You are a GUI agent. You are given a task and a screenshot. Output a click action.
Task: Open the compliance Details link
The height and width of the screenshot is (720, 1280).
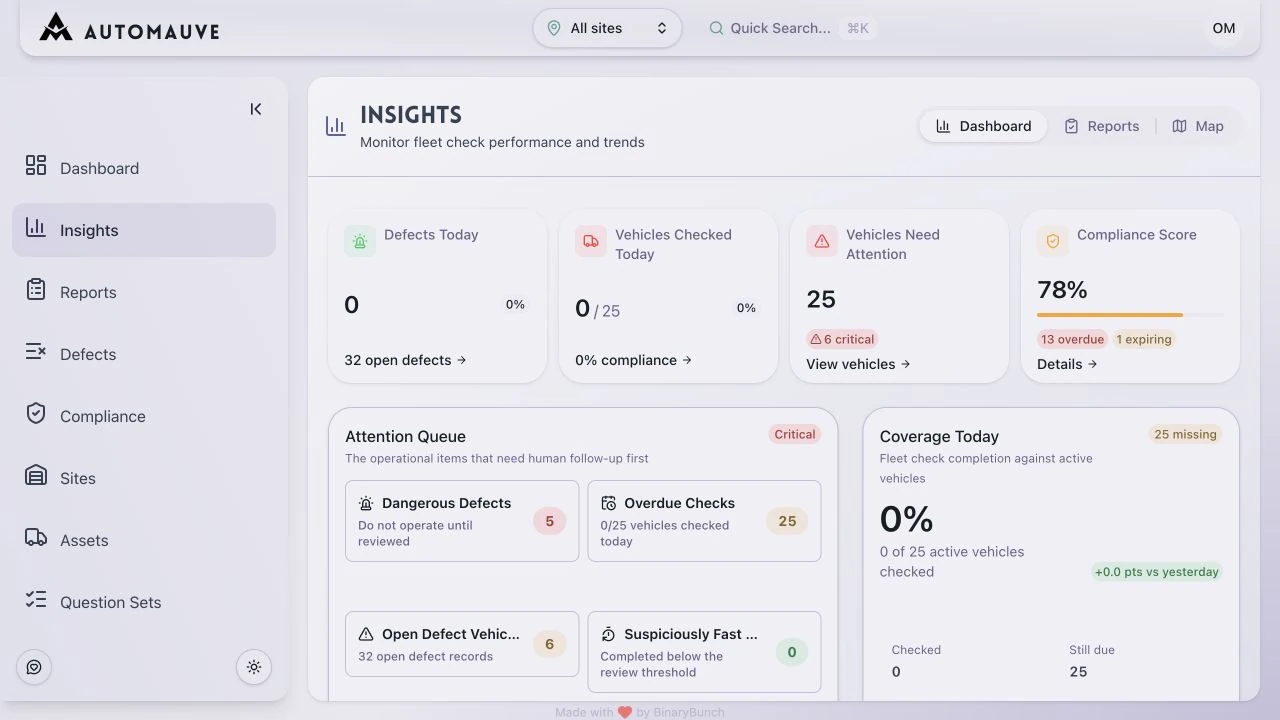click(1067, 364)
